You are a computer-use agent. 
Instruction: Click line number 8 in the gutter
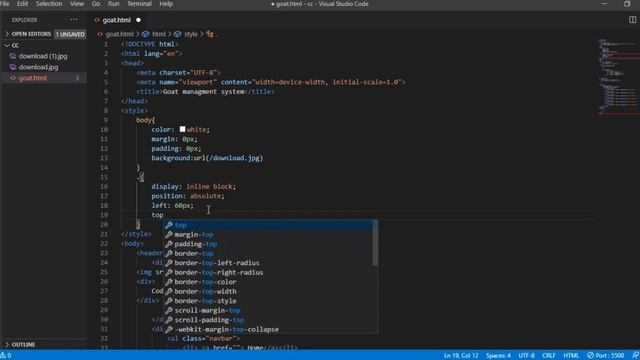click(106, 111)
